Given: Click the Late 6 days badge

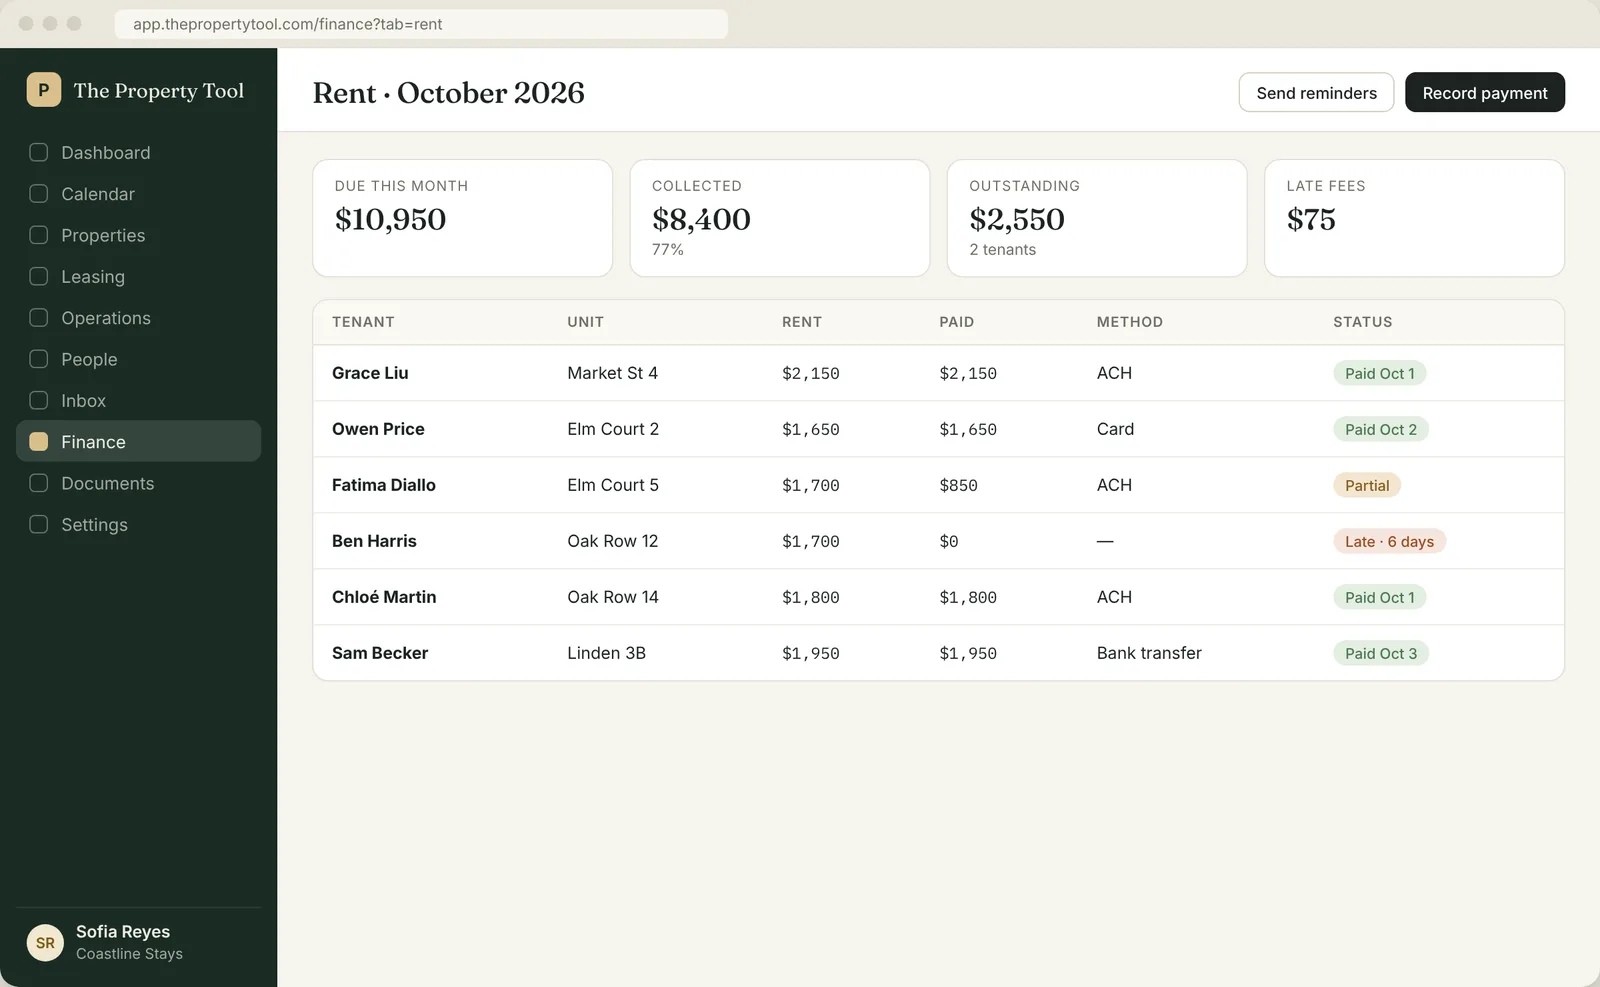Looking at the screenshot, I should coord(1389,541).
